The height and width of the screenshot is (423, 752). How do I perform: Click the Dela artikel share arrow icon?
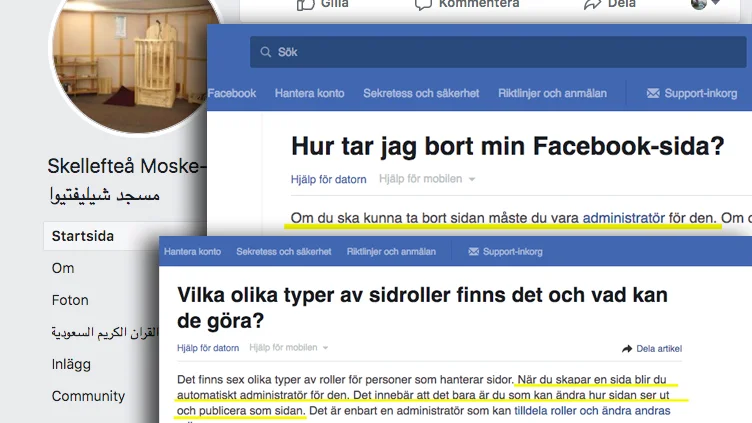click(x=627, y=349)
